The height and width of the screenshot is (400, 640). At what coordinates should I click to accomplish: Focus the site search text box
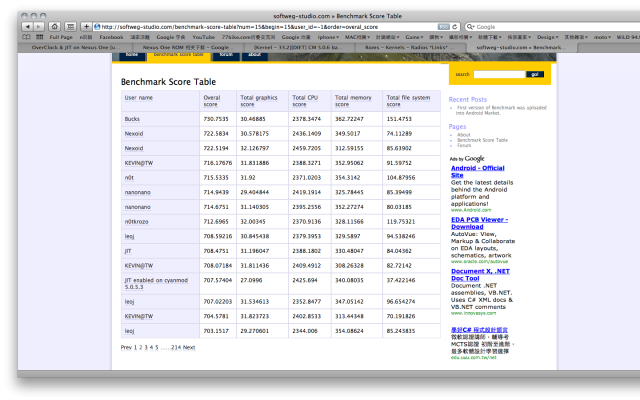pos(499,74)
